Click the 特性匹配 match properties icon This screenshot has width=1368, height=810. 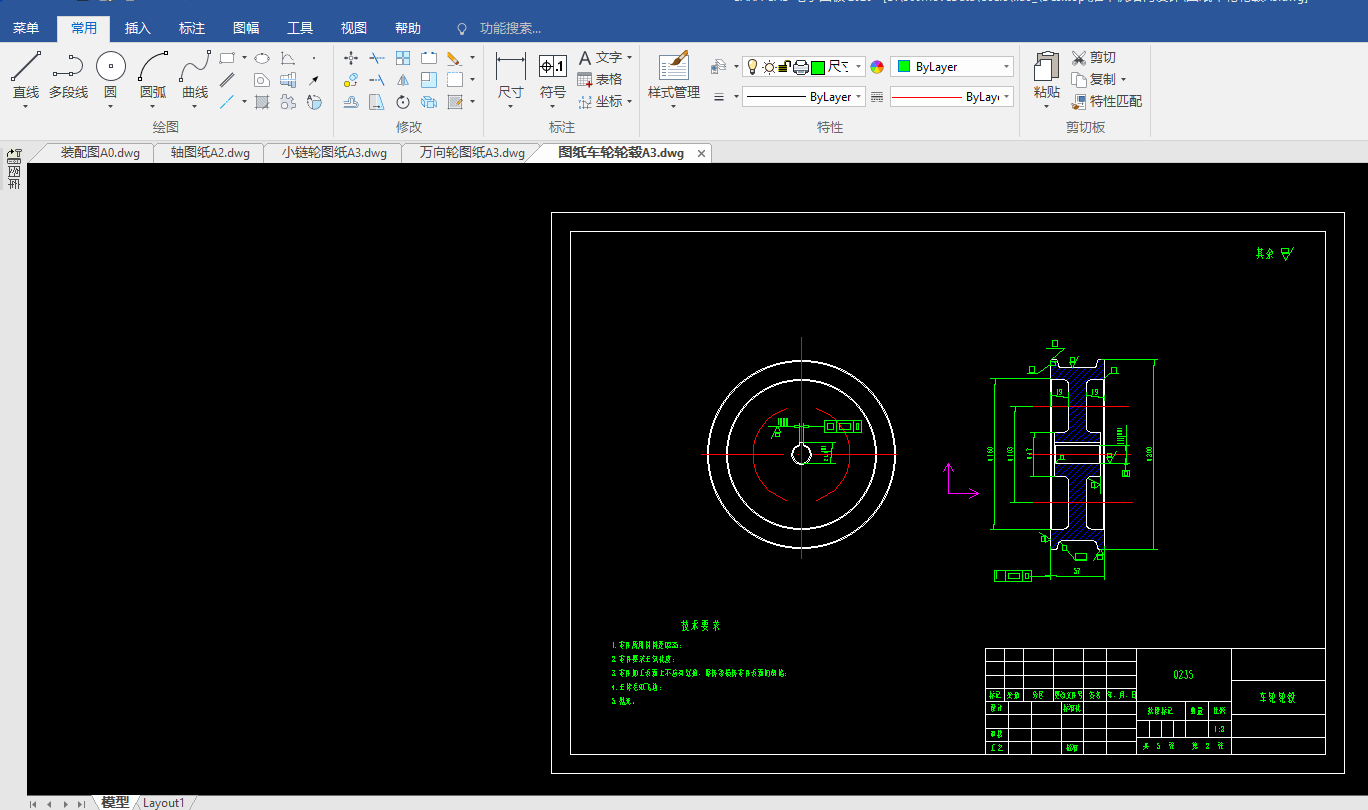pyautogui.click(x=1079, y=101)
